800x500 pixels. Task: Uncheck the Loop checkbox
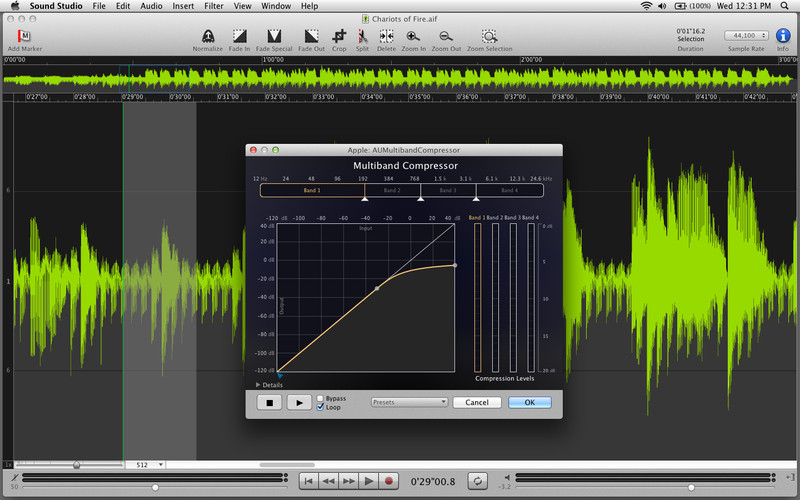[x=320, y=407]
